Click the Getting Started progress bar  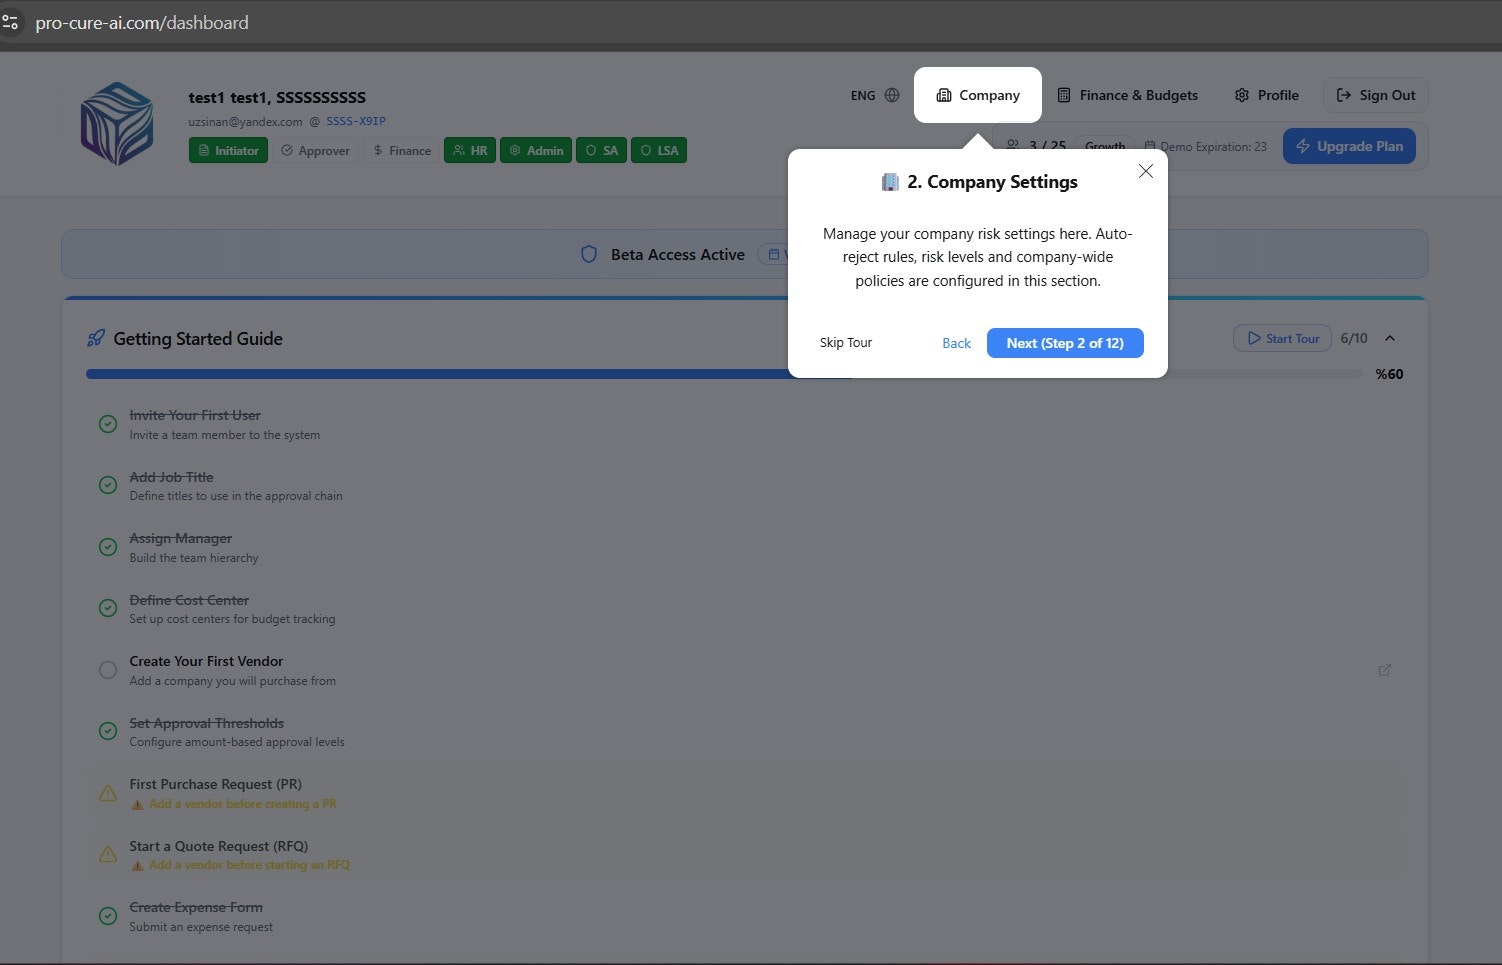[x=724, y=374]
